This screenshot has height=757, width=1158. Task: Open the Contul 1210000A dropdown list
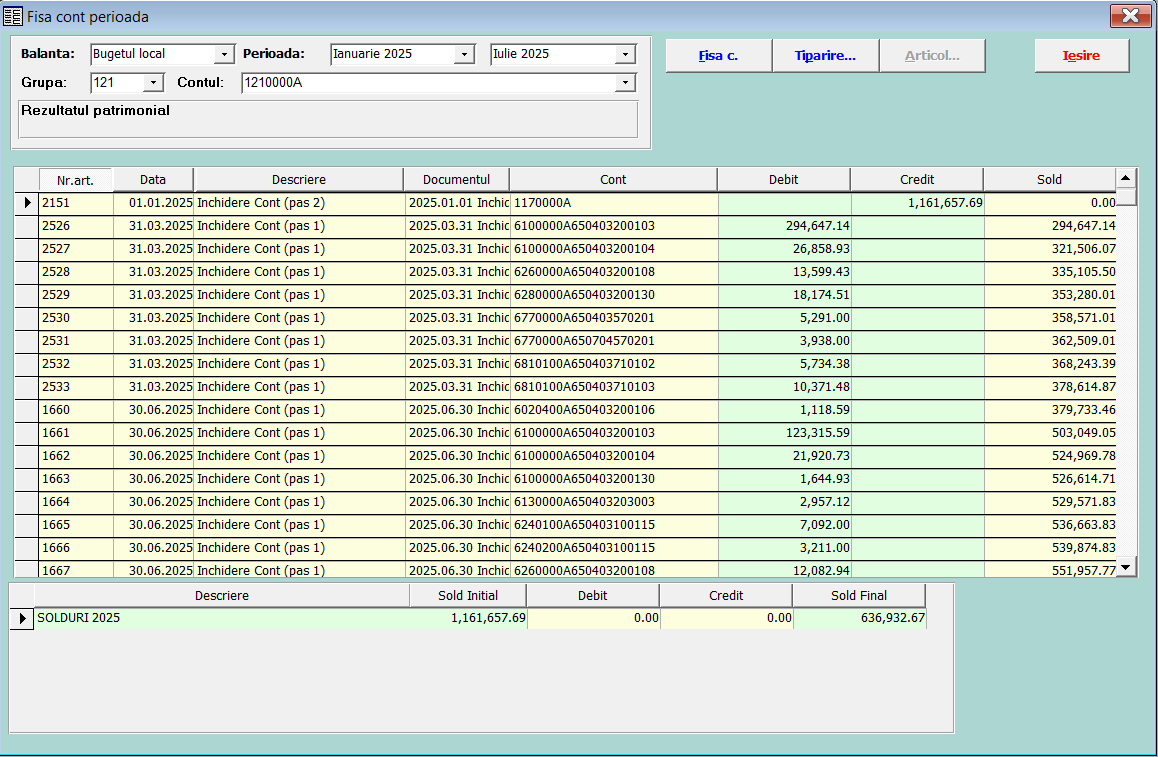(x=626, y=83)
